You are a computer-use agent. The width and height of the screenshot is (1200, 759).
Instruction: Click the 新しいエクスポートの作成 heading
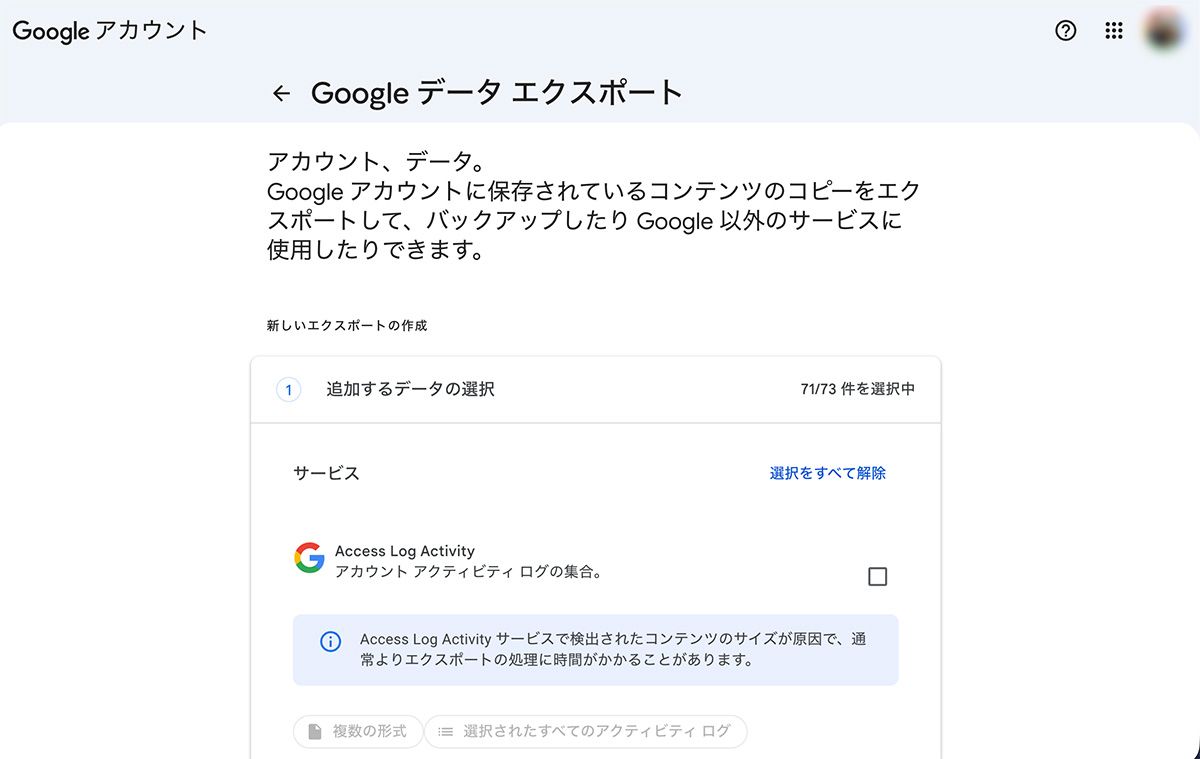point(330,325)
